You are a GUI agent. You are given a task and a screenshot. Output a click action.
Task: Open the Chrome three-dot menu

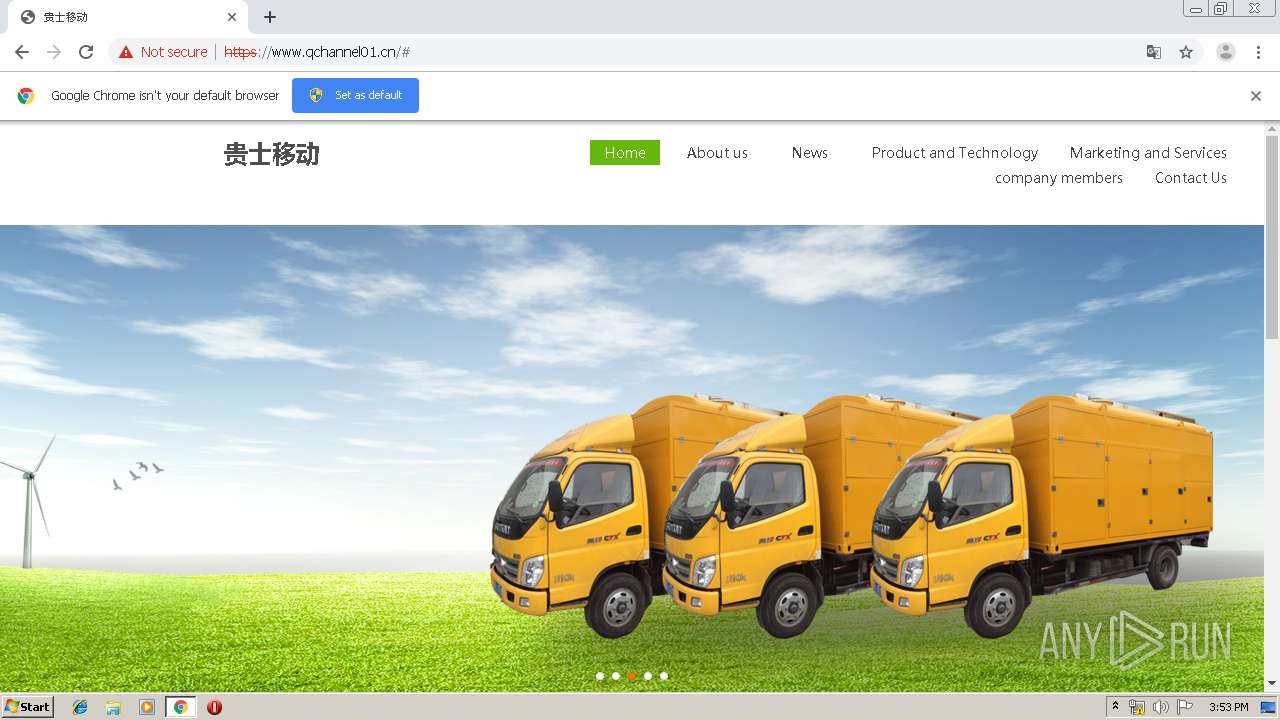coord(1258,52)
